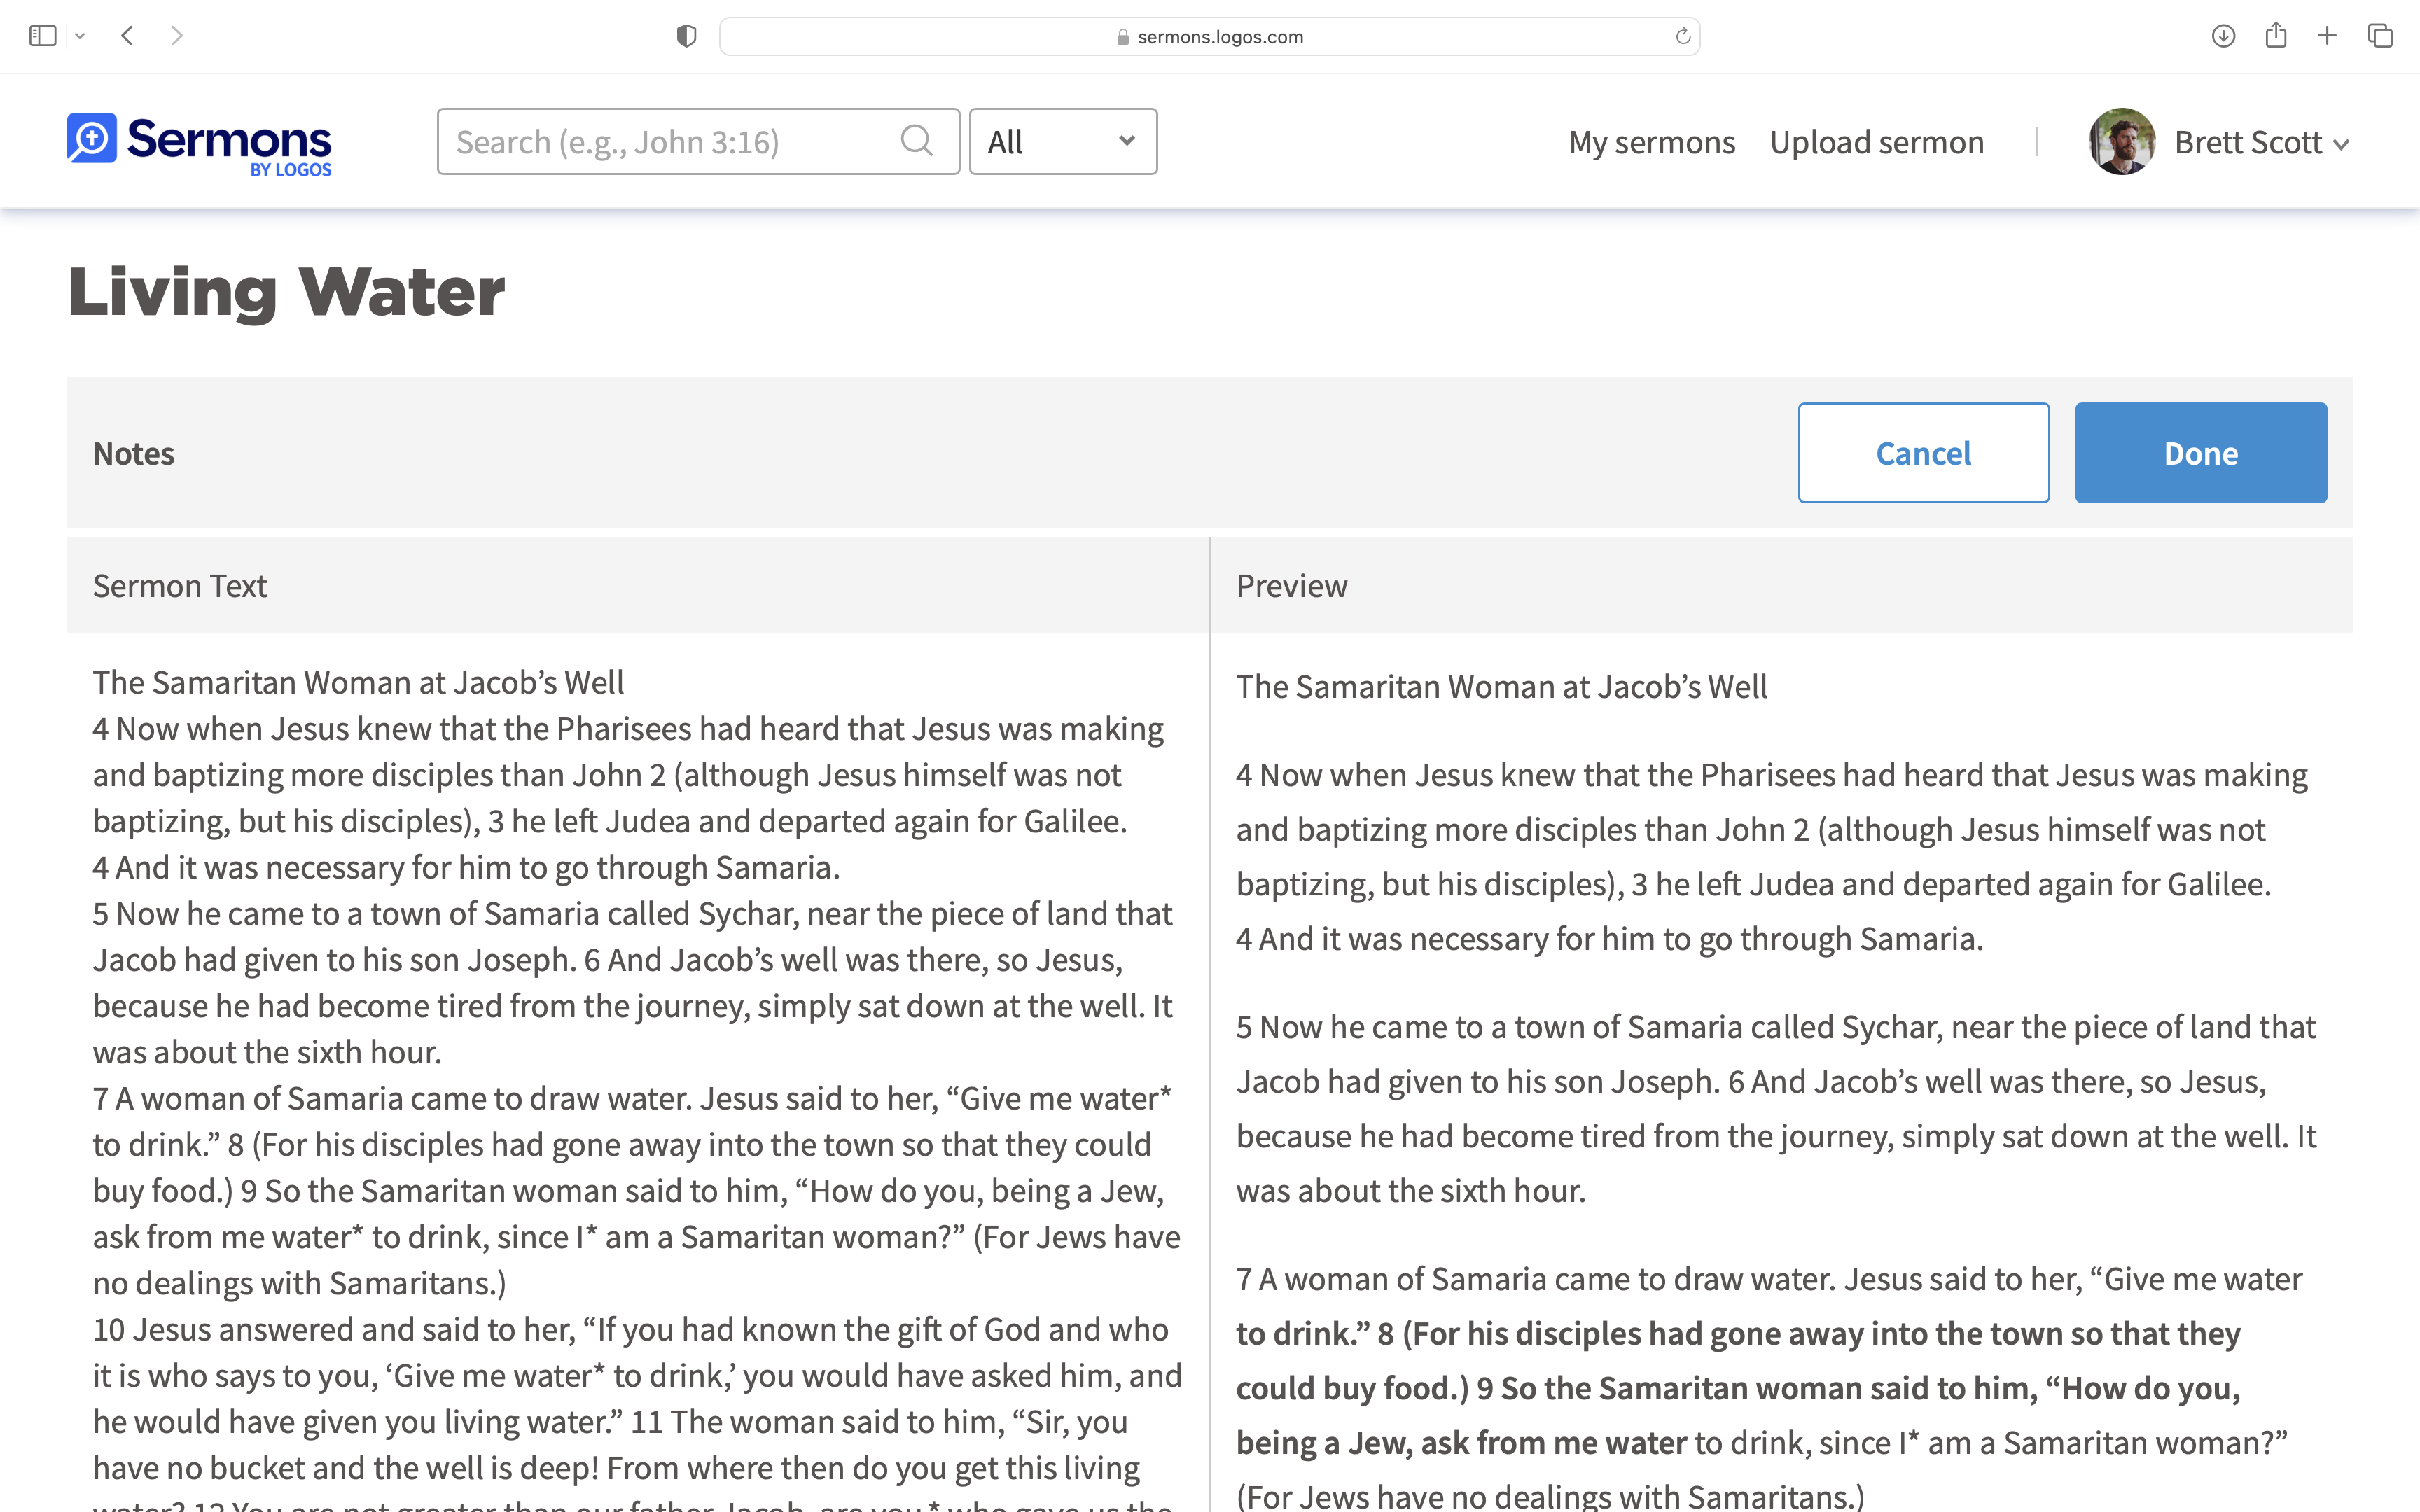This screenshot has width=2420, height=1512.
Task: Click the Preview panel header
Action: 1781,586
